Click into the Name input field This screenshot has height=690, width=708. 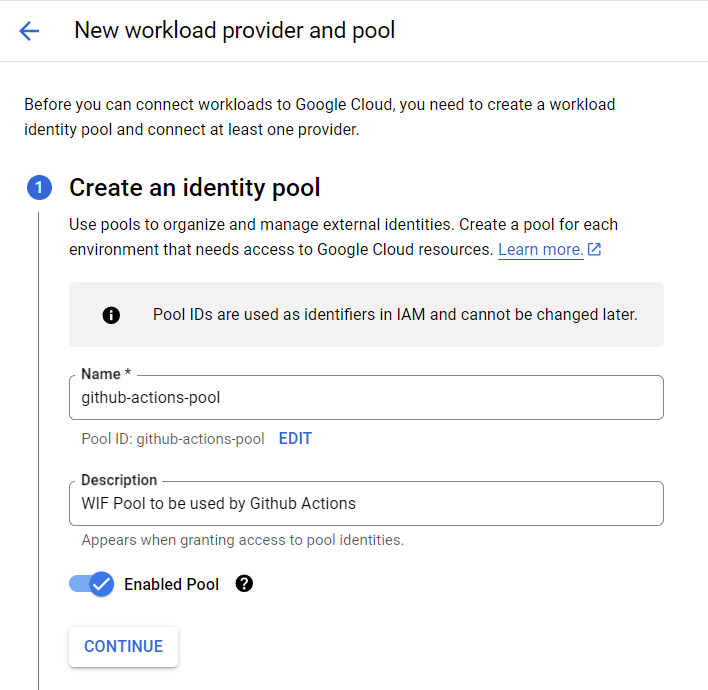pyautogui.click(x=366, y=397)
